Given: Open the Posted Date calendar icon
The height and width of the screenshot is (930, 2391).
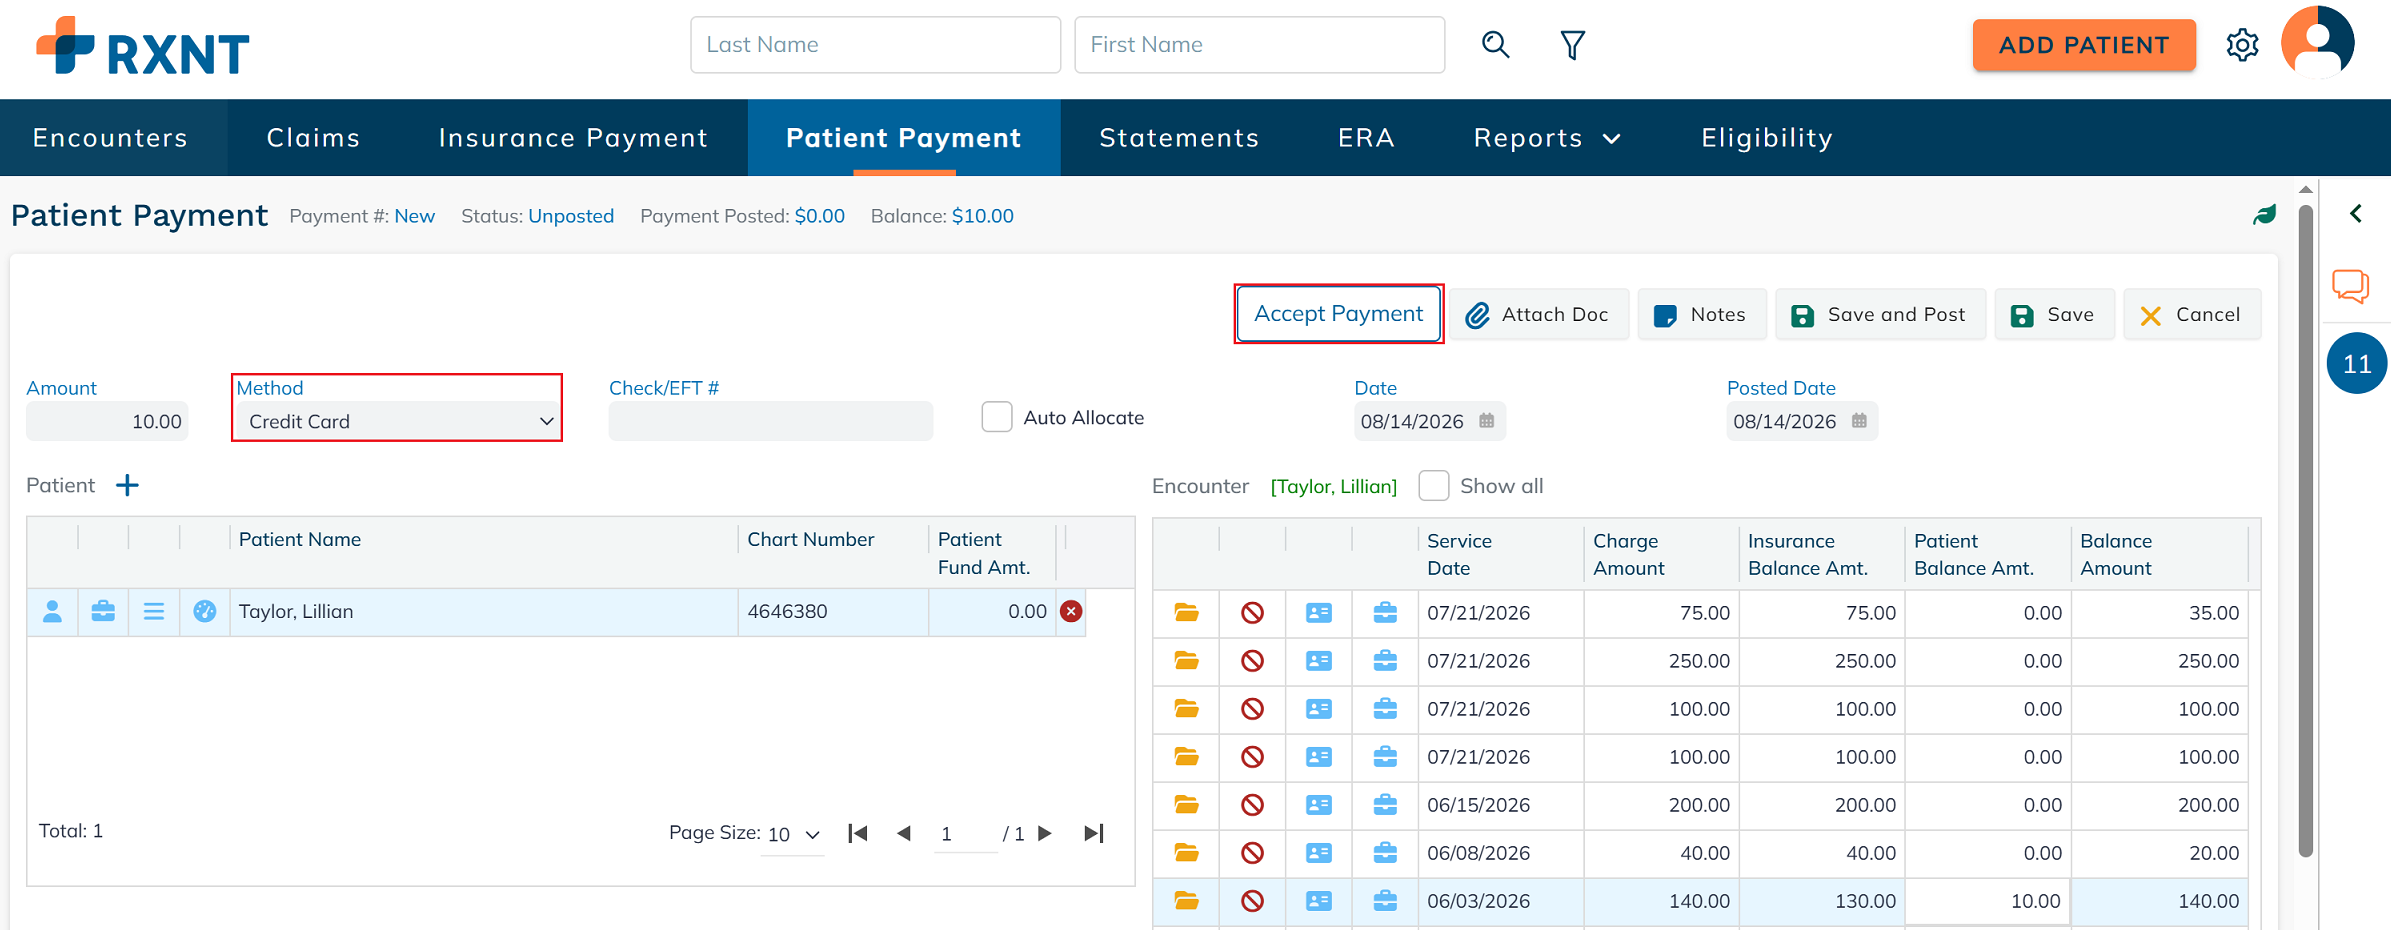Looking at the screenshot, I should click(x=1859, y=421).
